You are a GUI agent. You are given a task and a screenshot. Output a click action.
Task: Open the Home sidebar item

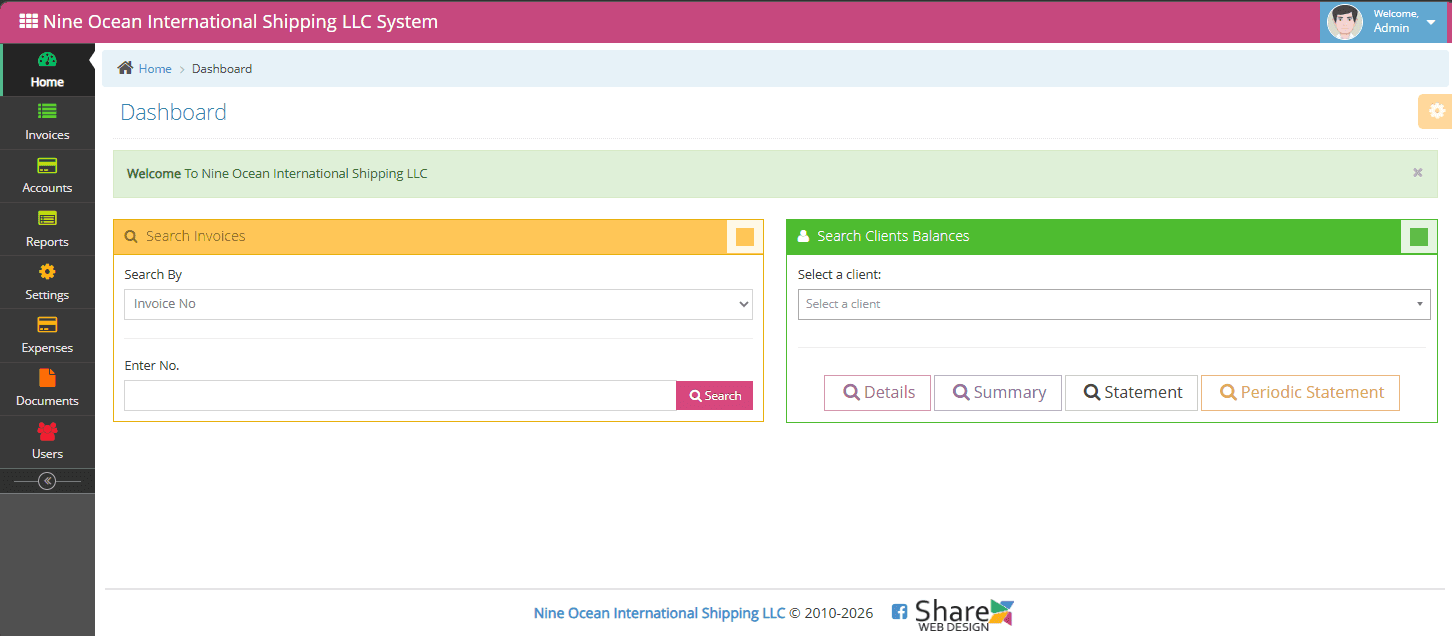point(47,70)
